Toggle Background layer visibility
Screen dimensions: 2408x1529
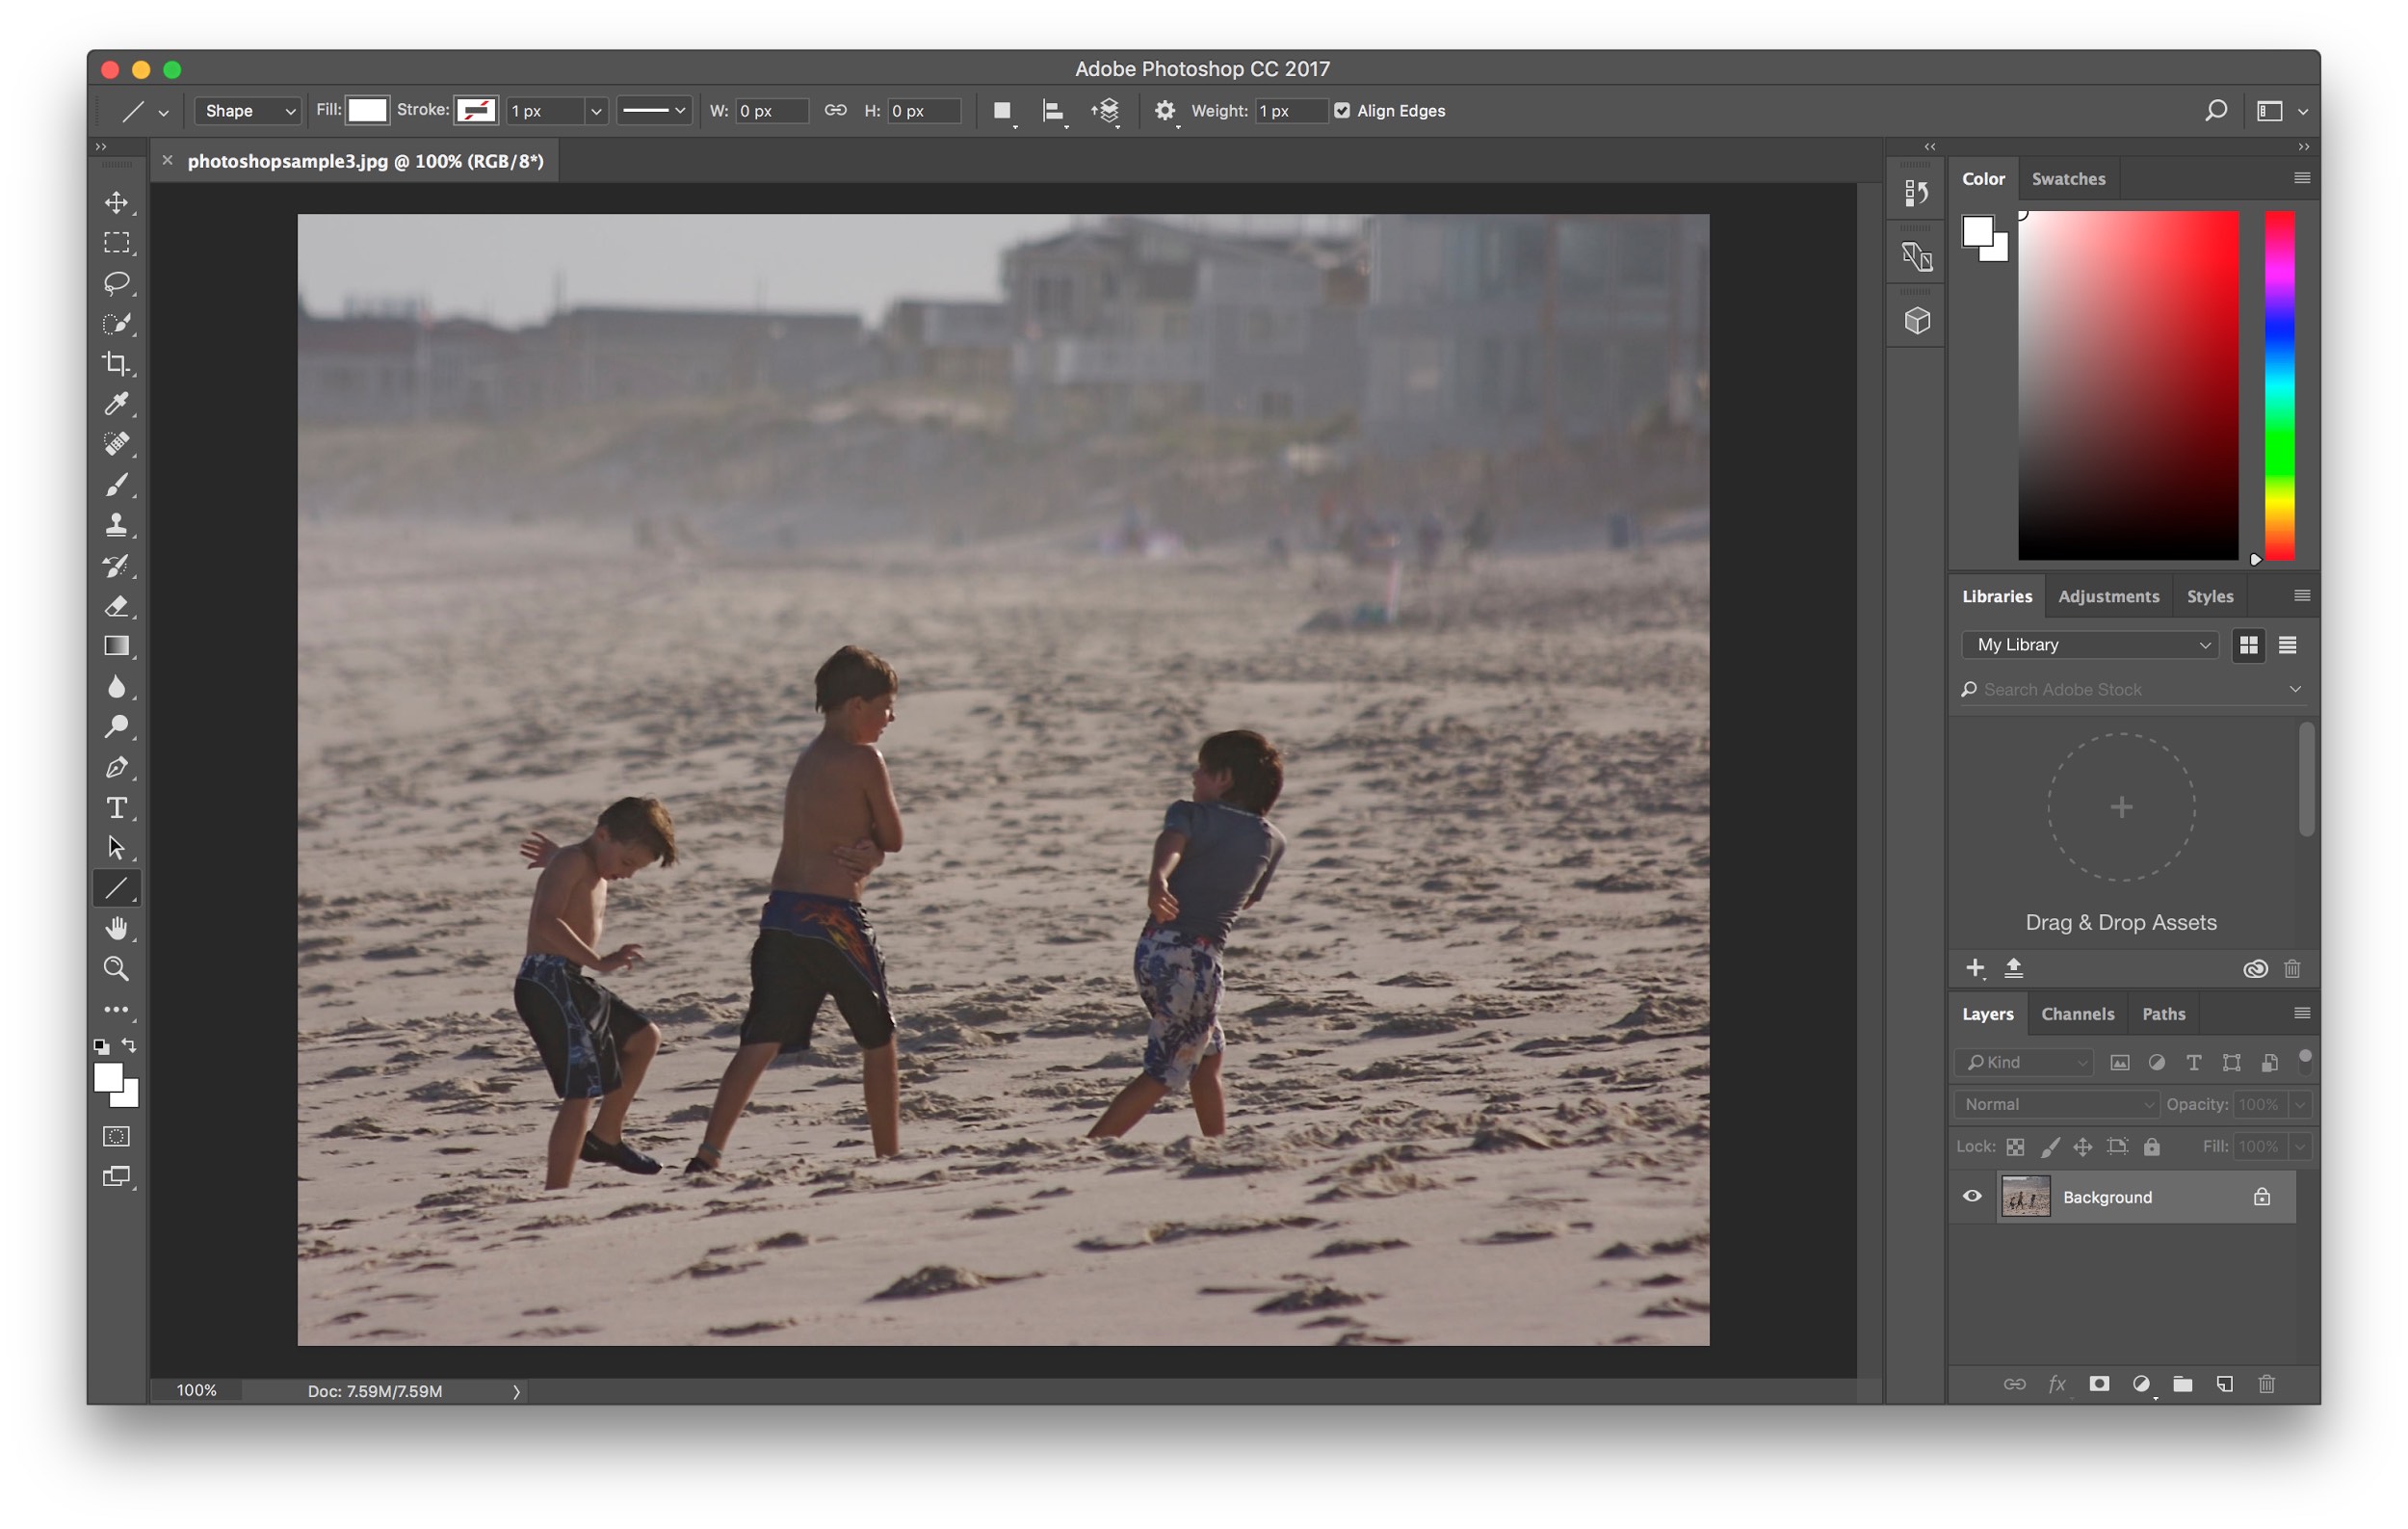(1973, 1198)
